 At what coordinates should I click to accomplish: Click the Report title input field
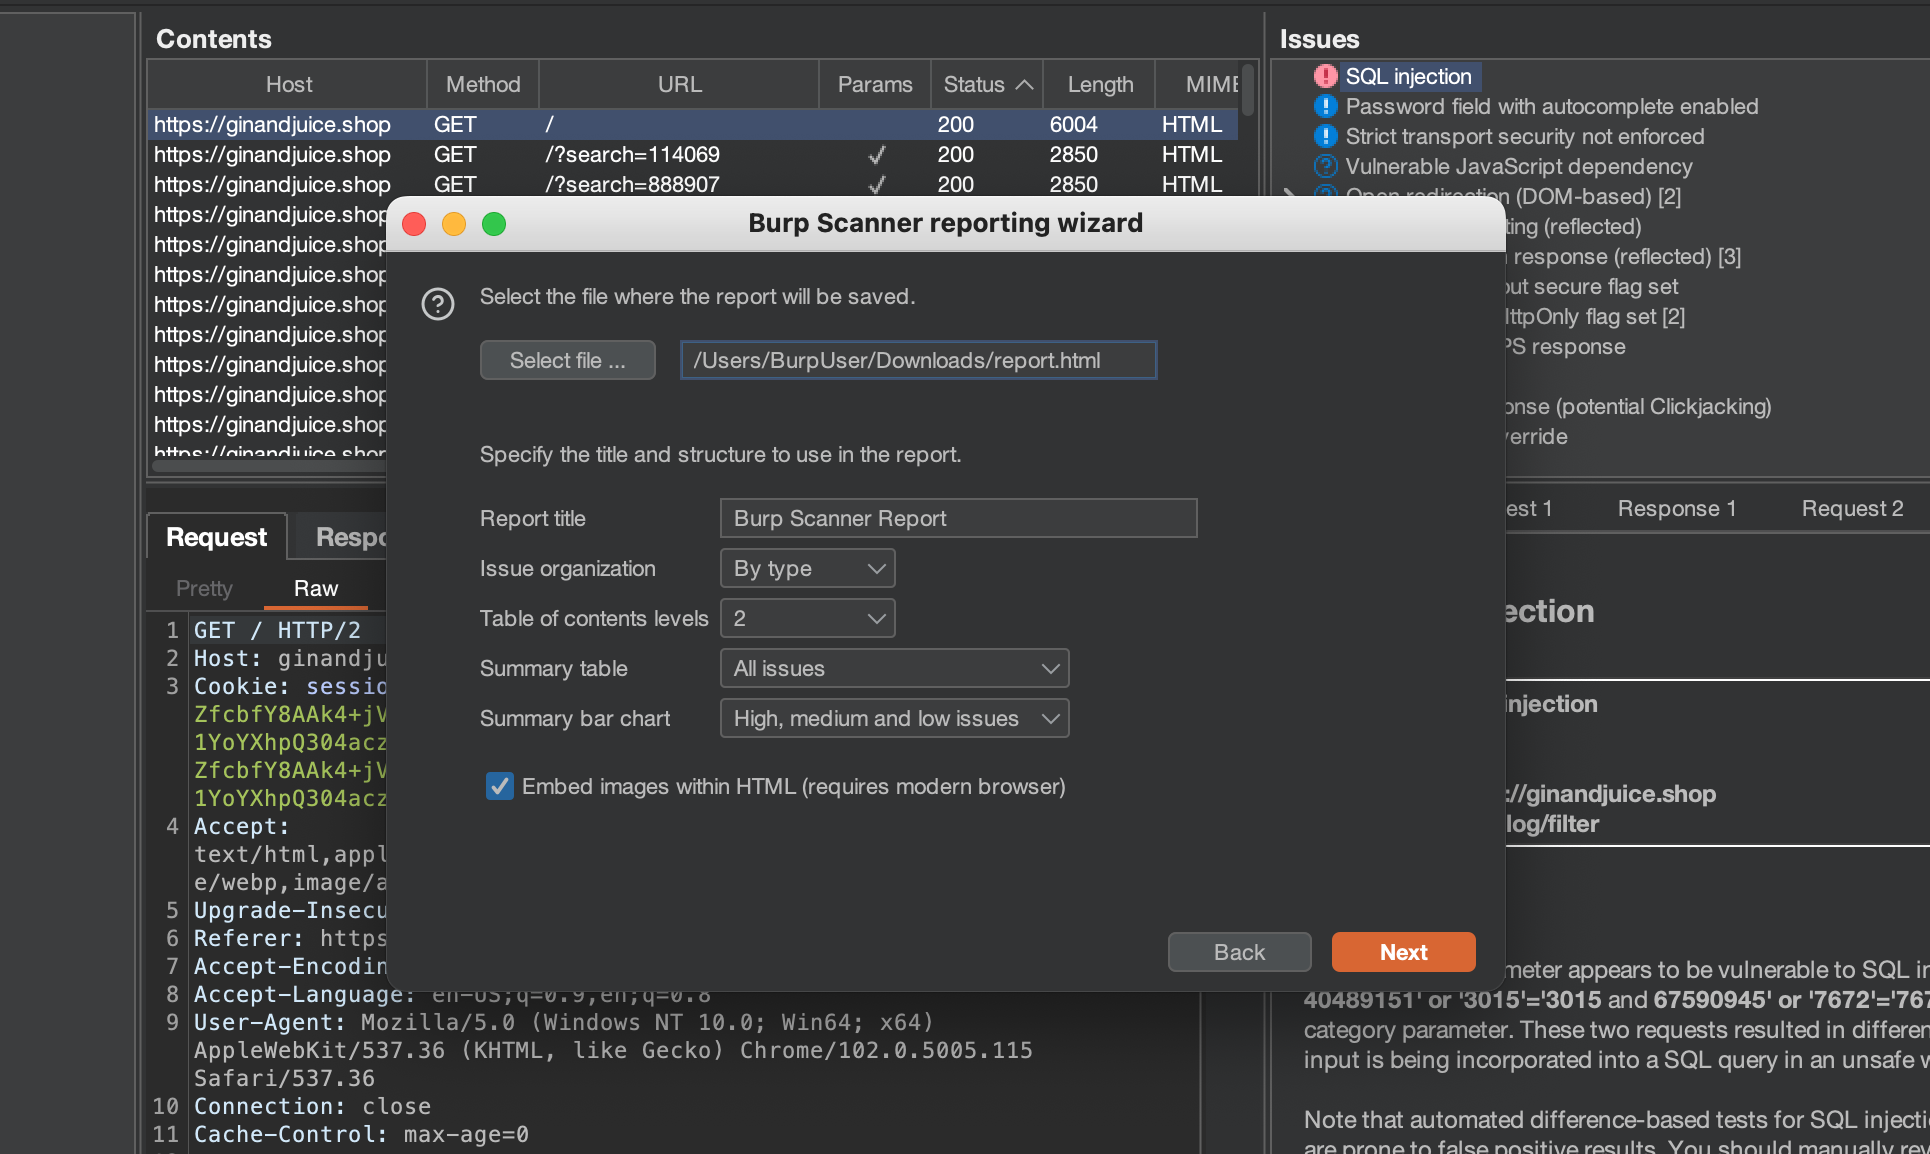click(x=959, y=518)
